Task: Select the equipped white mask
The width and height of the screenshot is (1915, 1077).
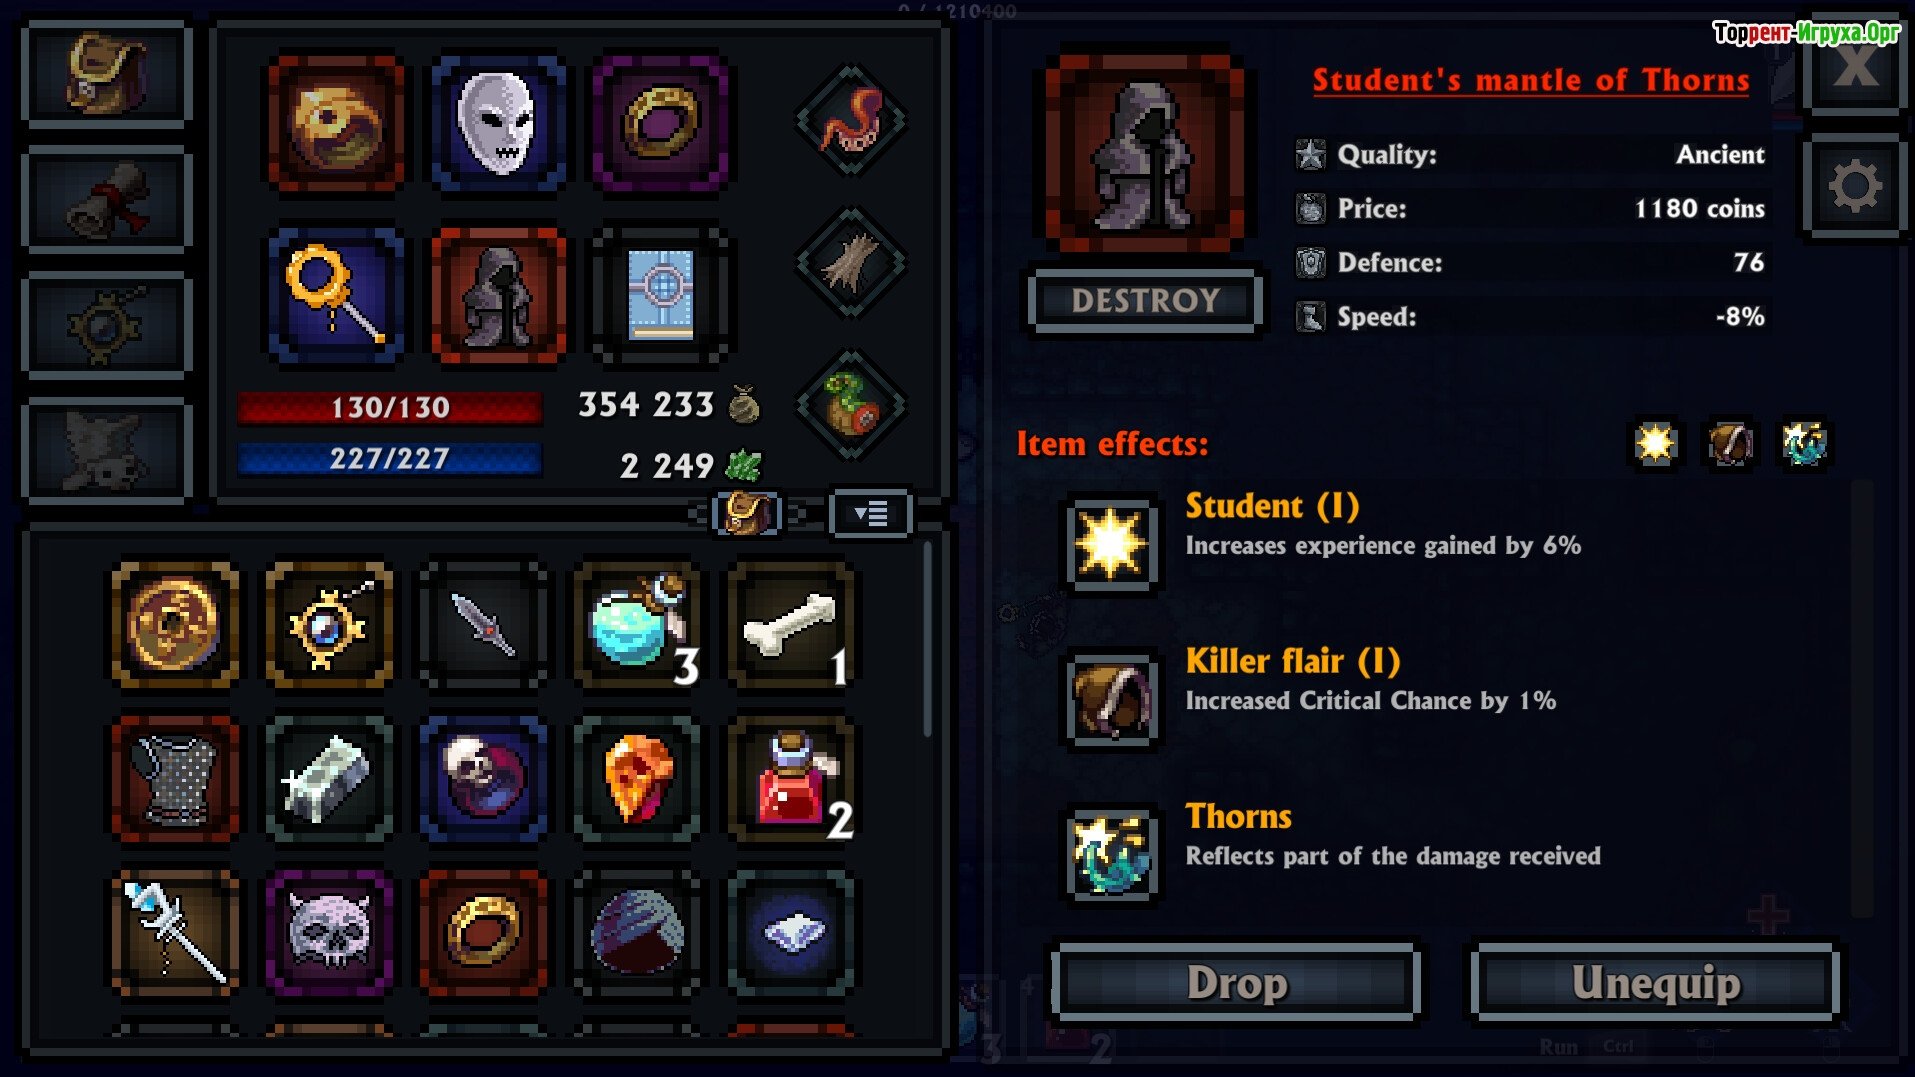Action: 498,123
